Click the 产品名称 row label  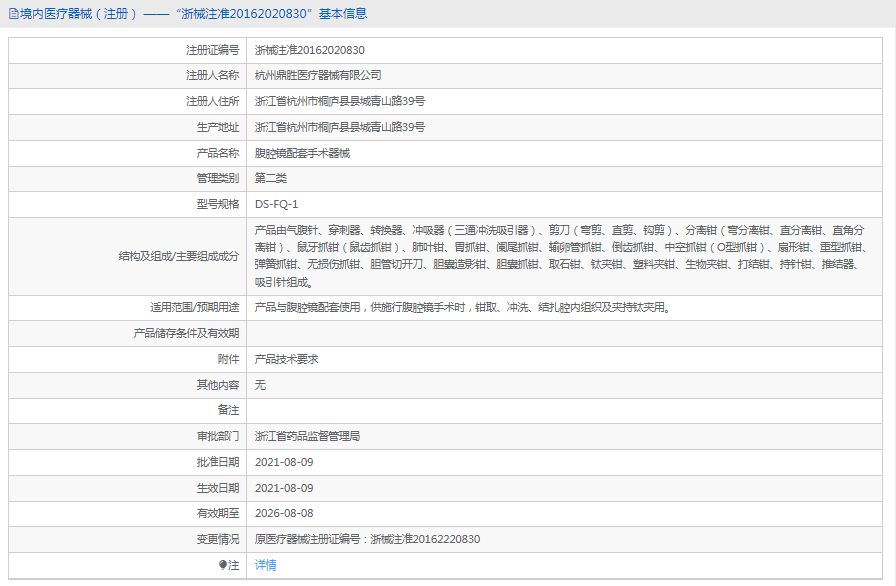[x=218, y=153]
